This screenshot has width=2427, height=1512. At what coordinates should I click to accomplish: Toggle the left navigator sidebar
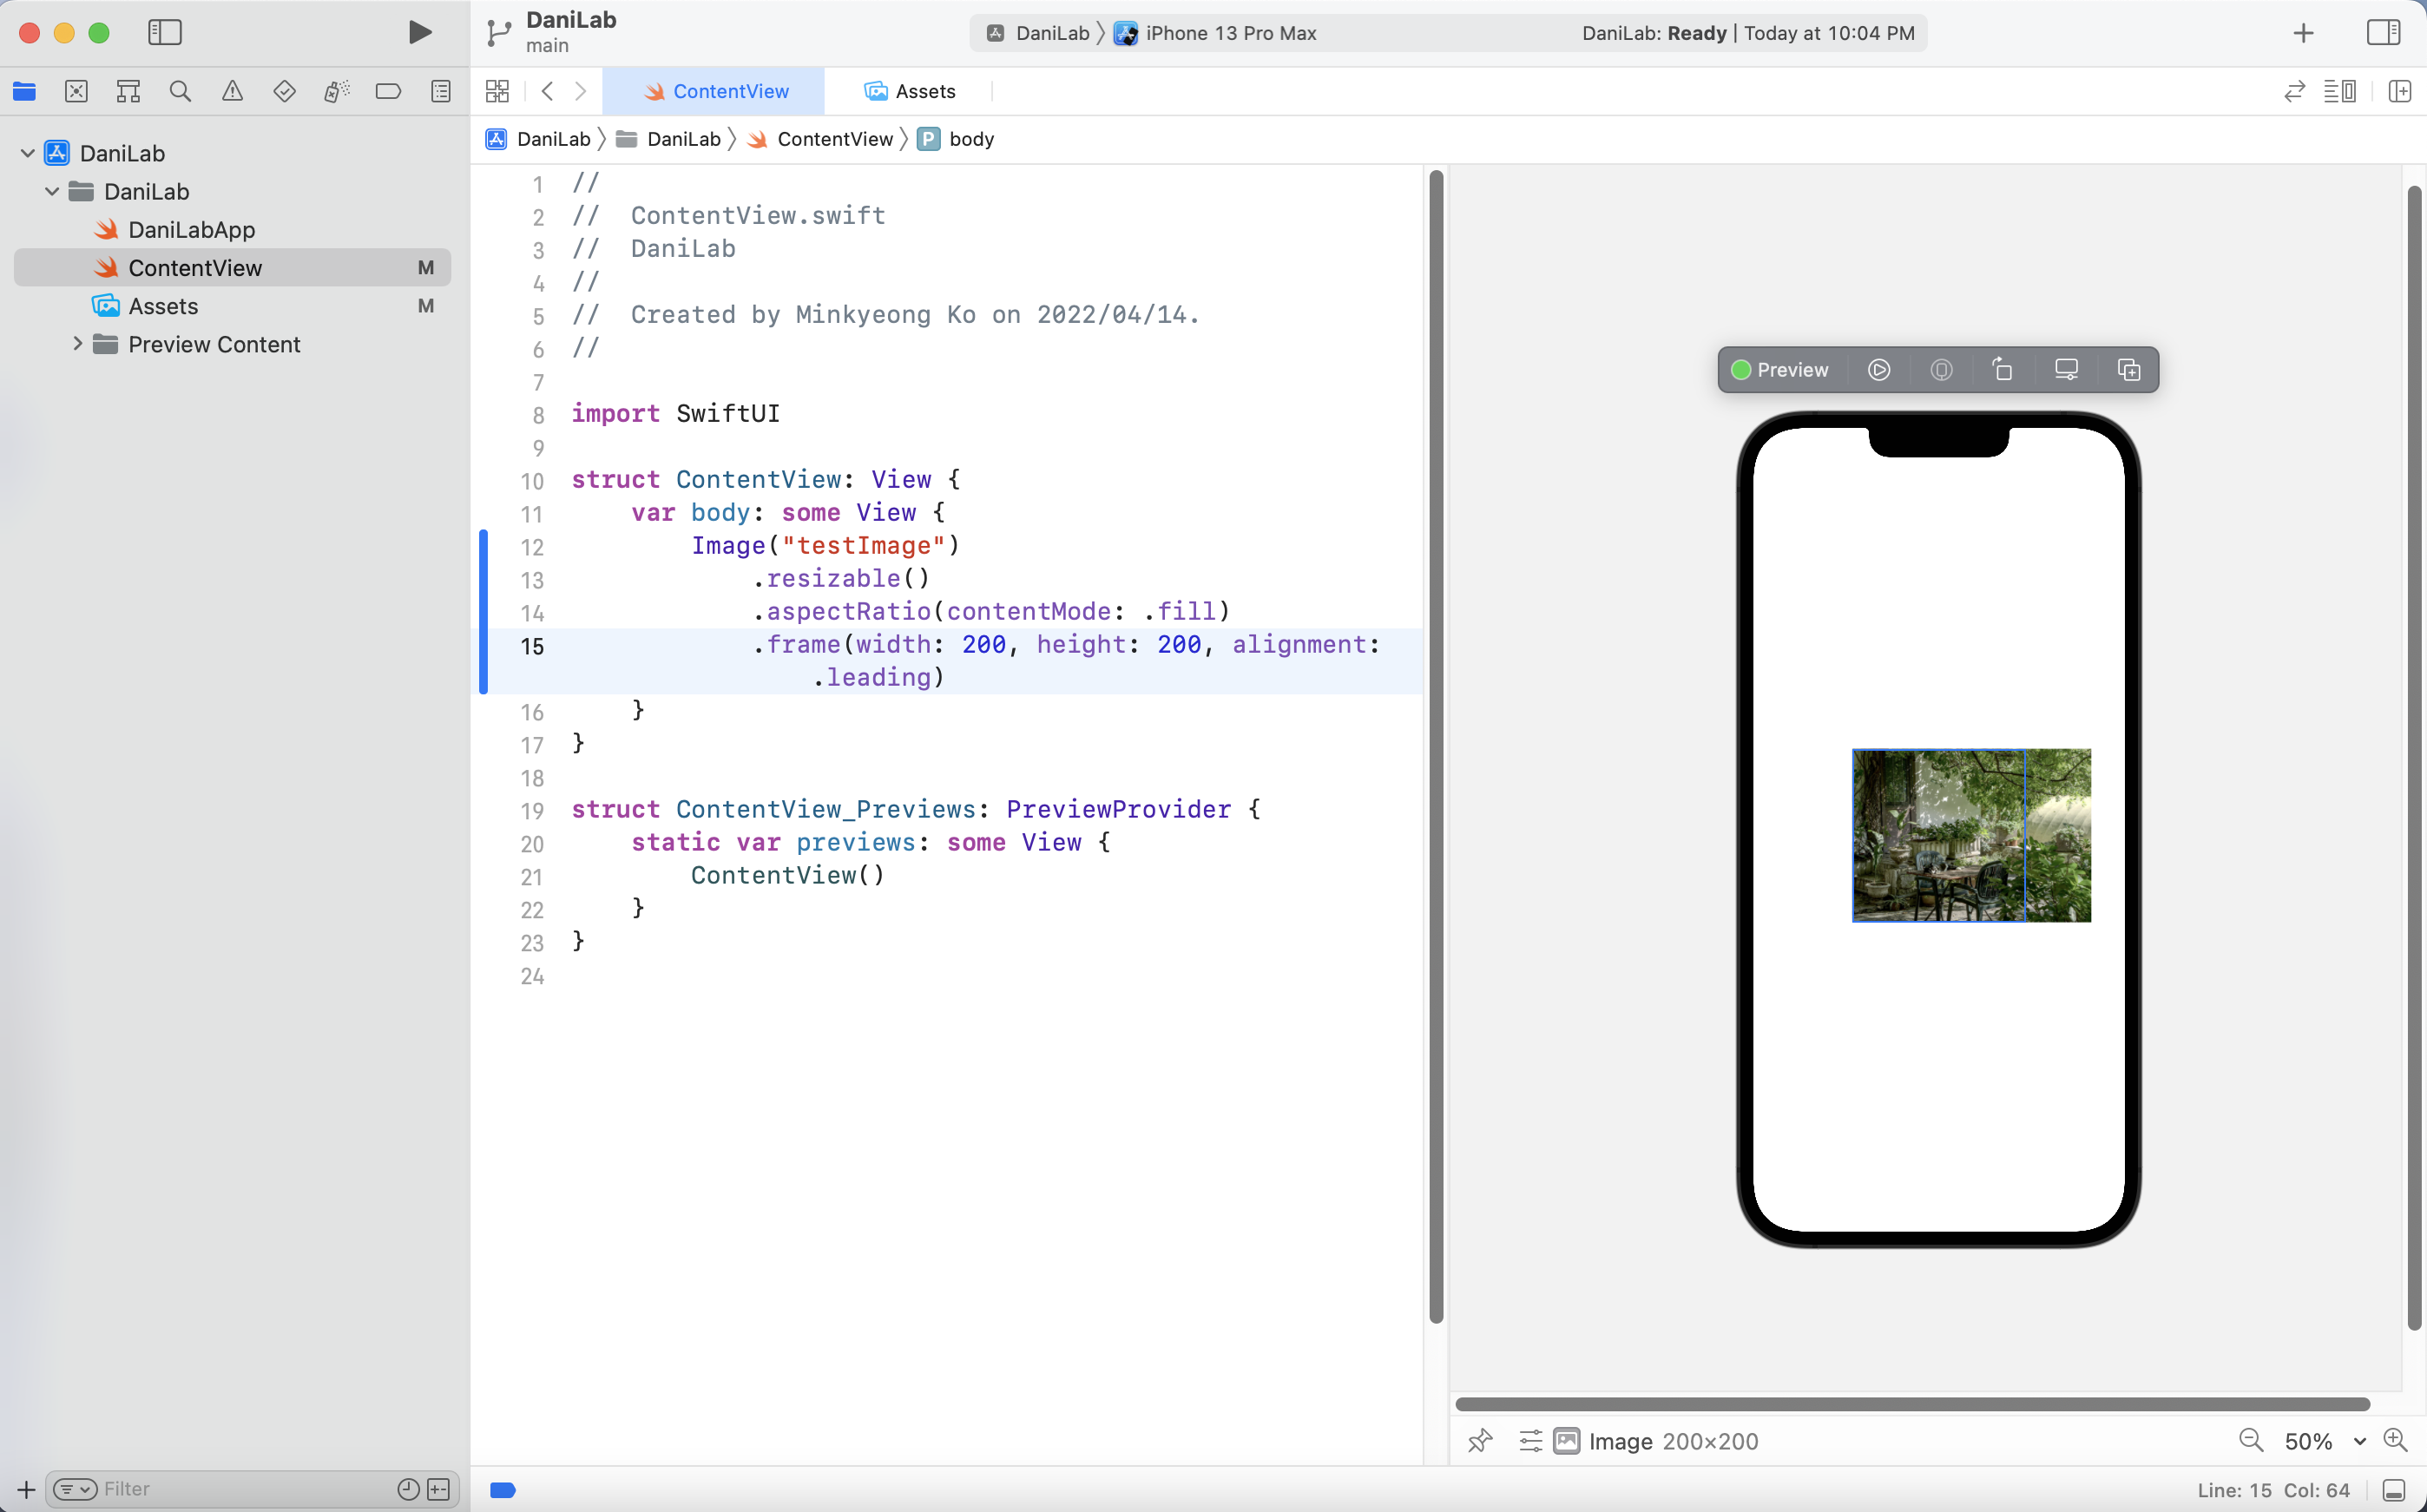point(165,32)
